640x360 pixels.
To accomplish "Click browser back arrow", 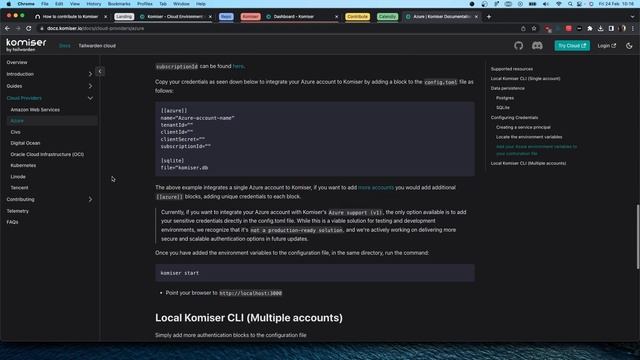I will coord(7,29).
